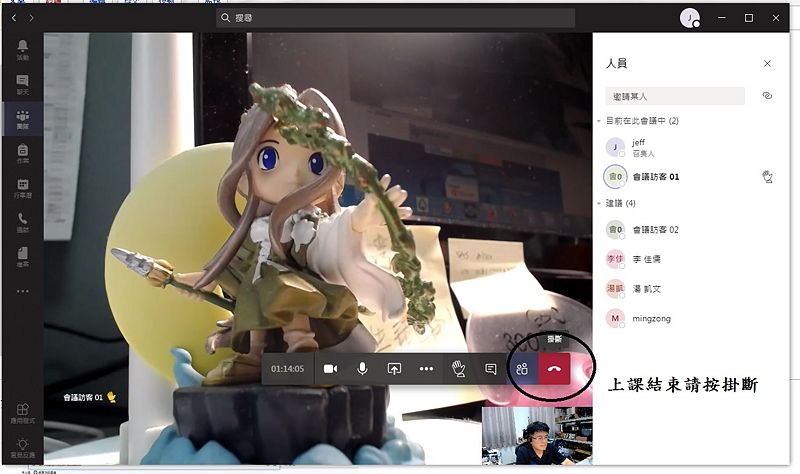This screenshot has height=474, width=800.
Task: Click the invite someone input field
Action: point(675,96)
